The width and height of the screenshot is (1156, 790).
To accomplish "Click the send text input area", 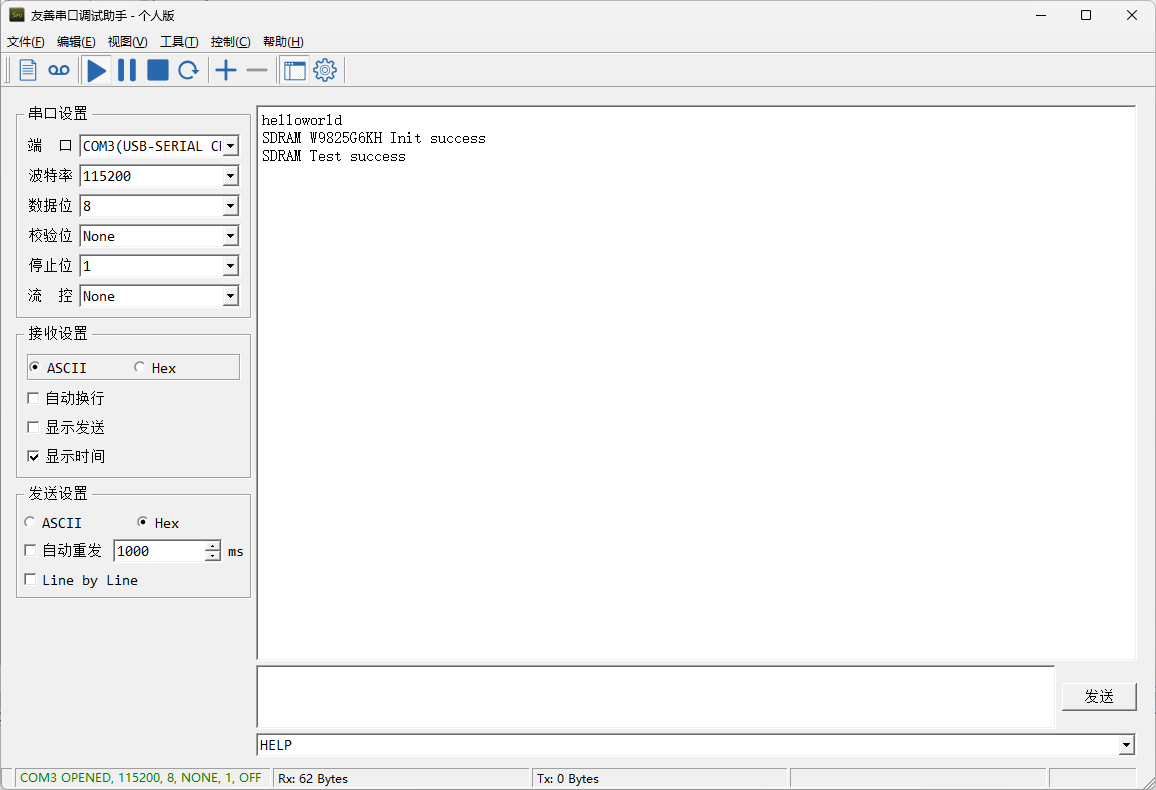I will [x=655, y=696].
